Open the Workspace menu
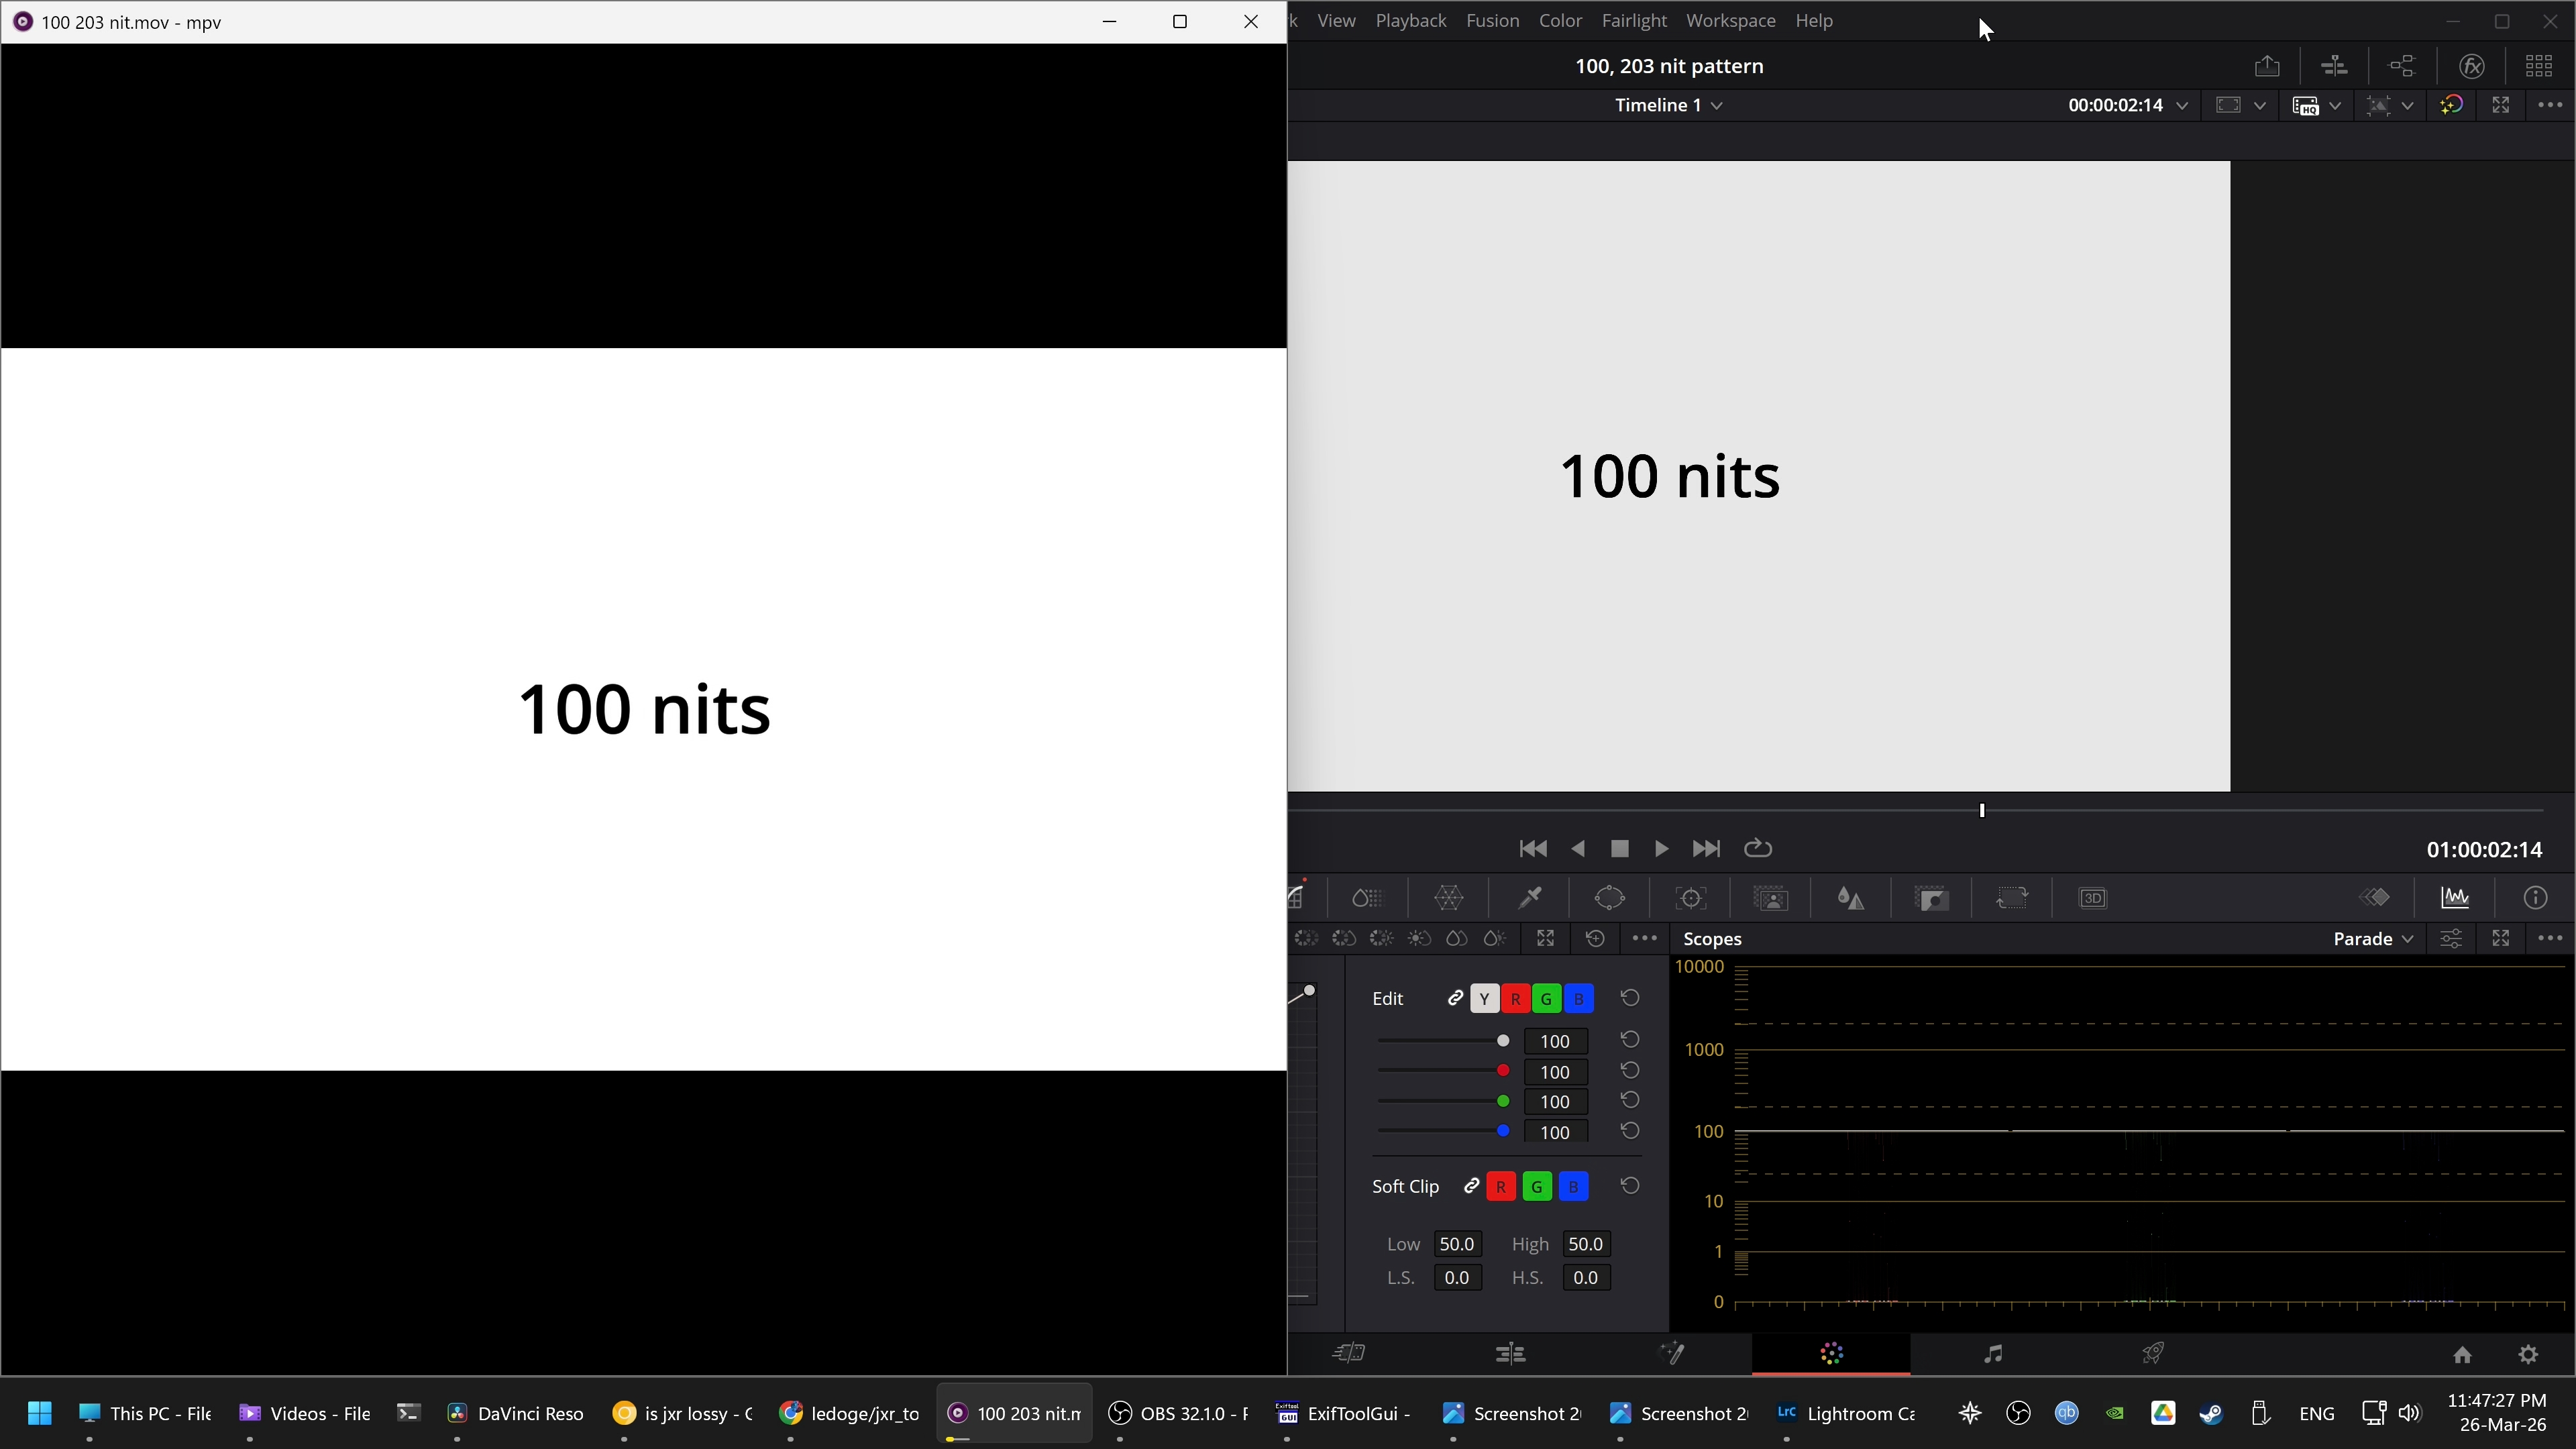2576x1449 pixels. [1730, 21]
